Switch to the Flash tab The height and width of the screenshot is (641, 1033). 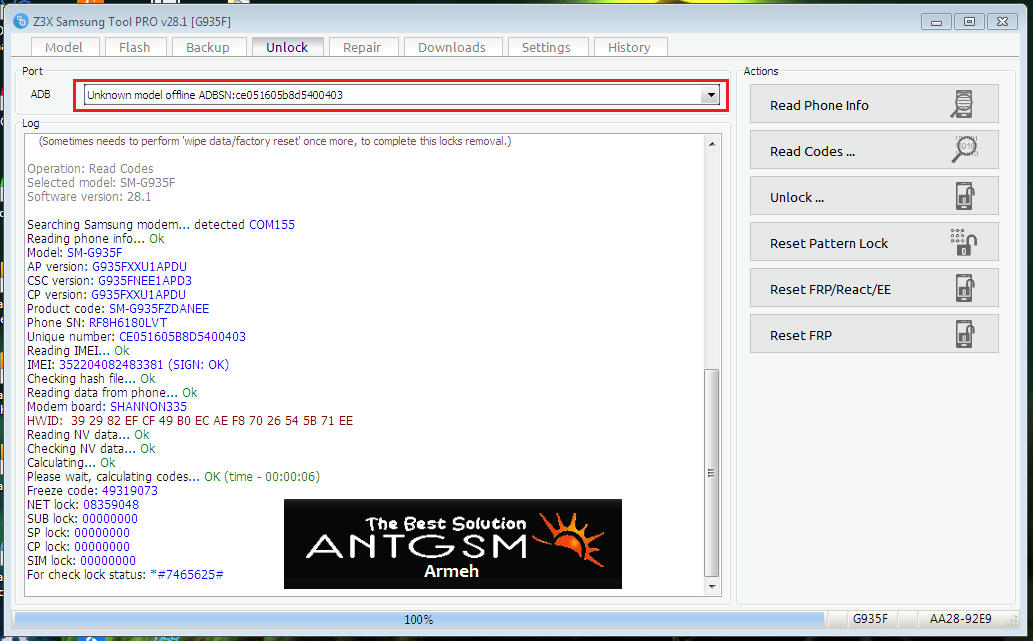(134, 47)
